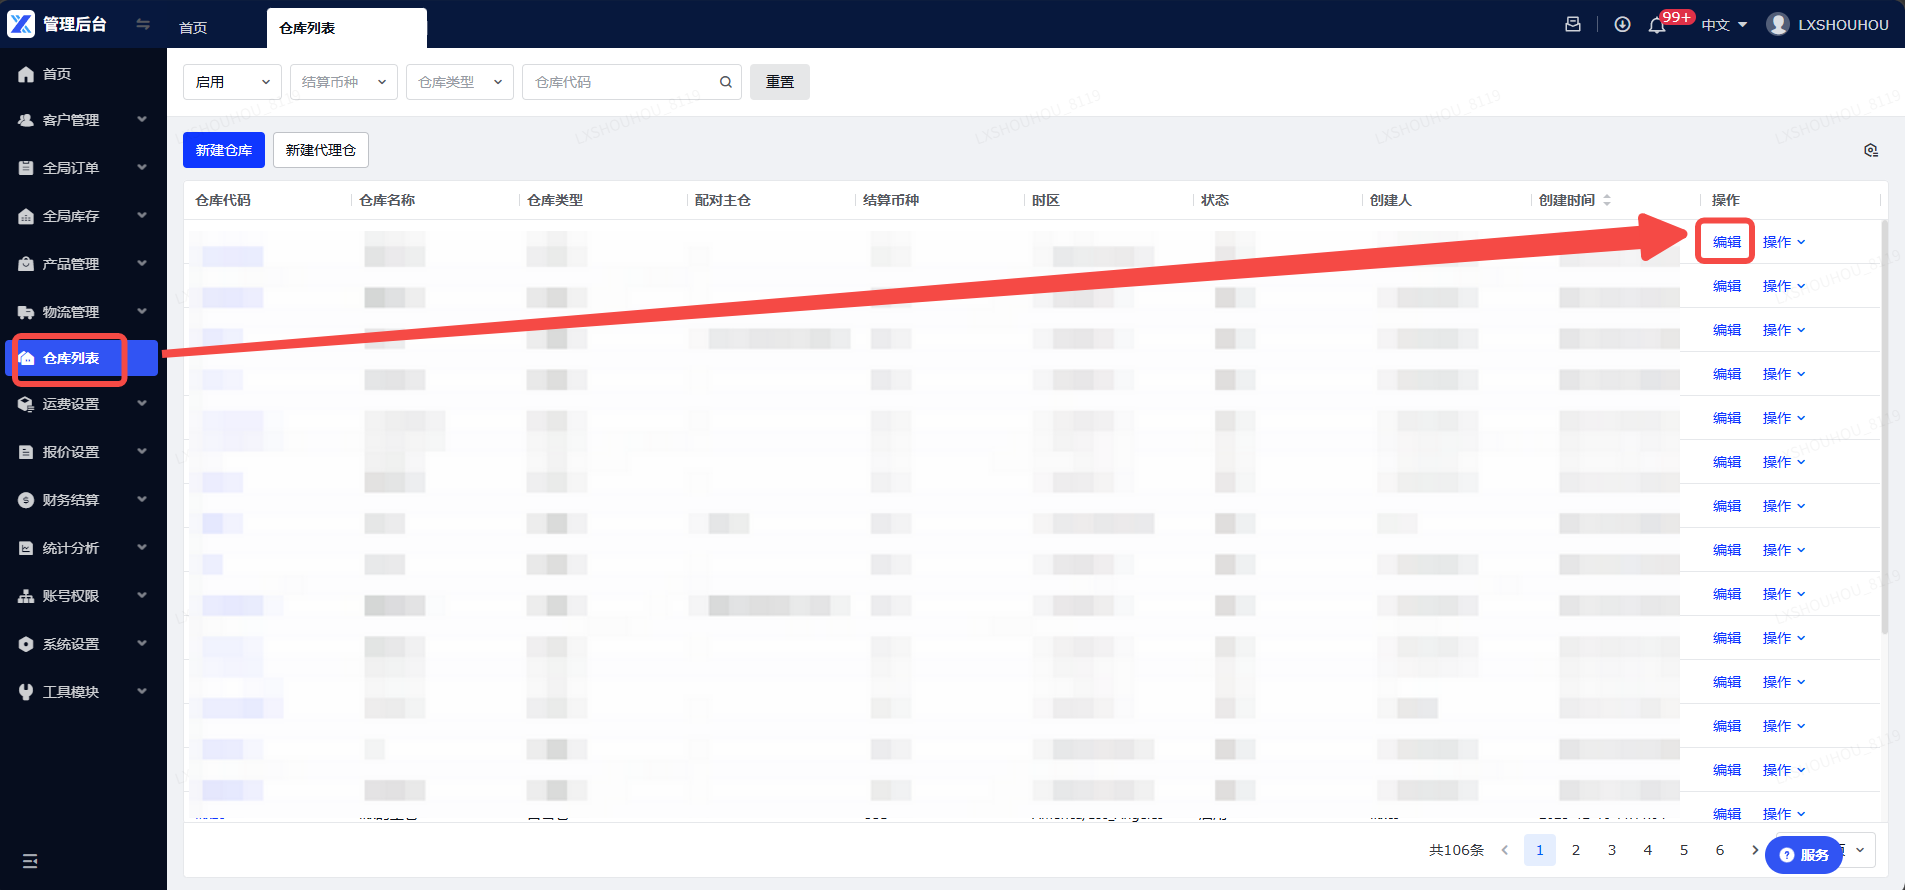Click the admin console logo icon

(21, 24)
